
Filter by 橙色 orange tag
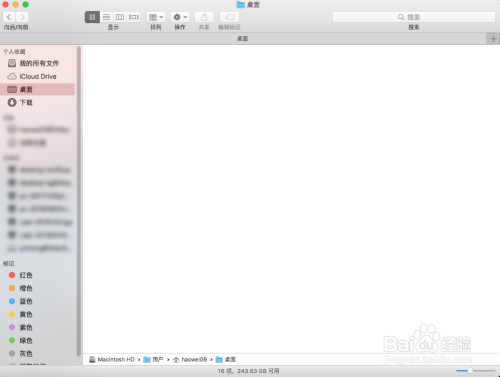(x=37, y=288)
